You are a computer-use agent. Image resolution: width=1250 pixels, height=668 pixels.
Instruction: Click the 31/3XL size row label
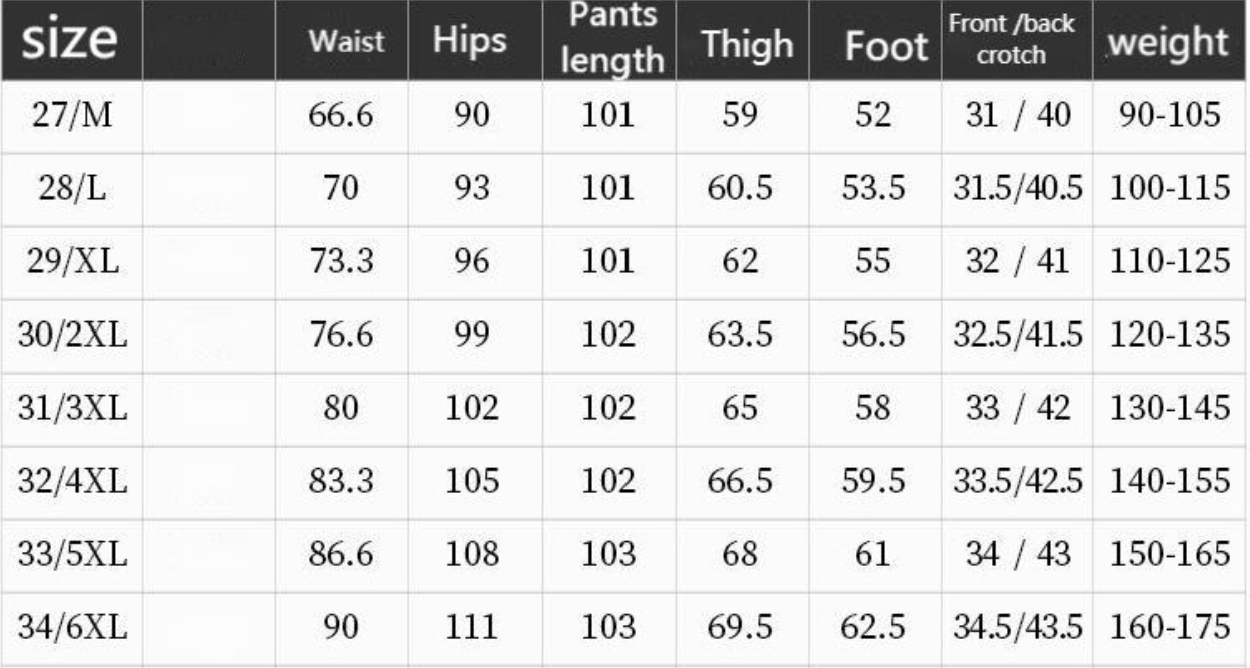click(x=72, y=408)
